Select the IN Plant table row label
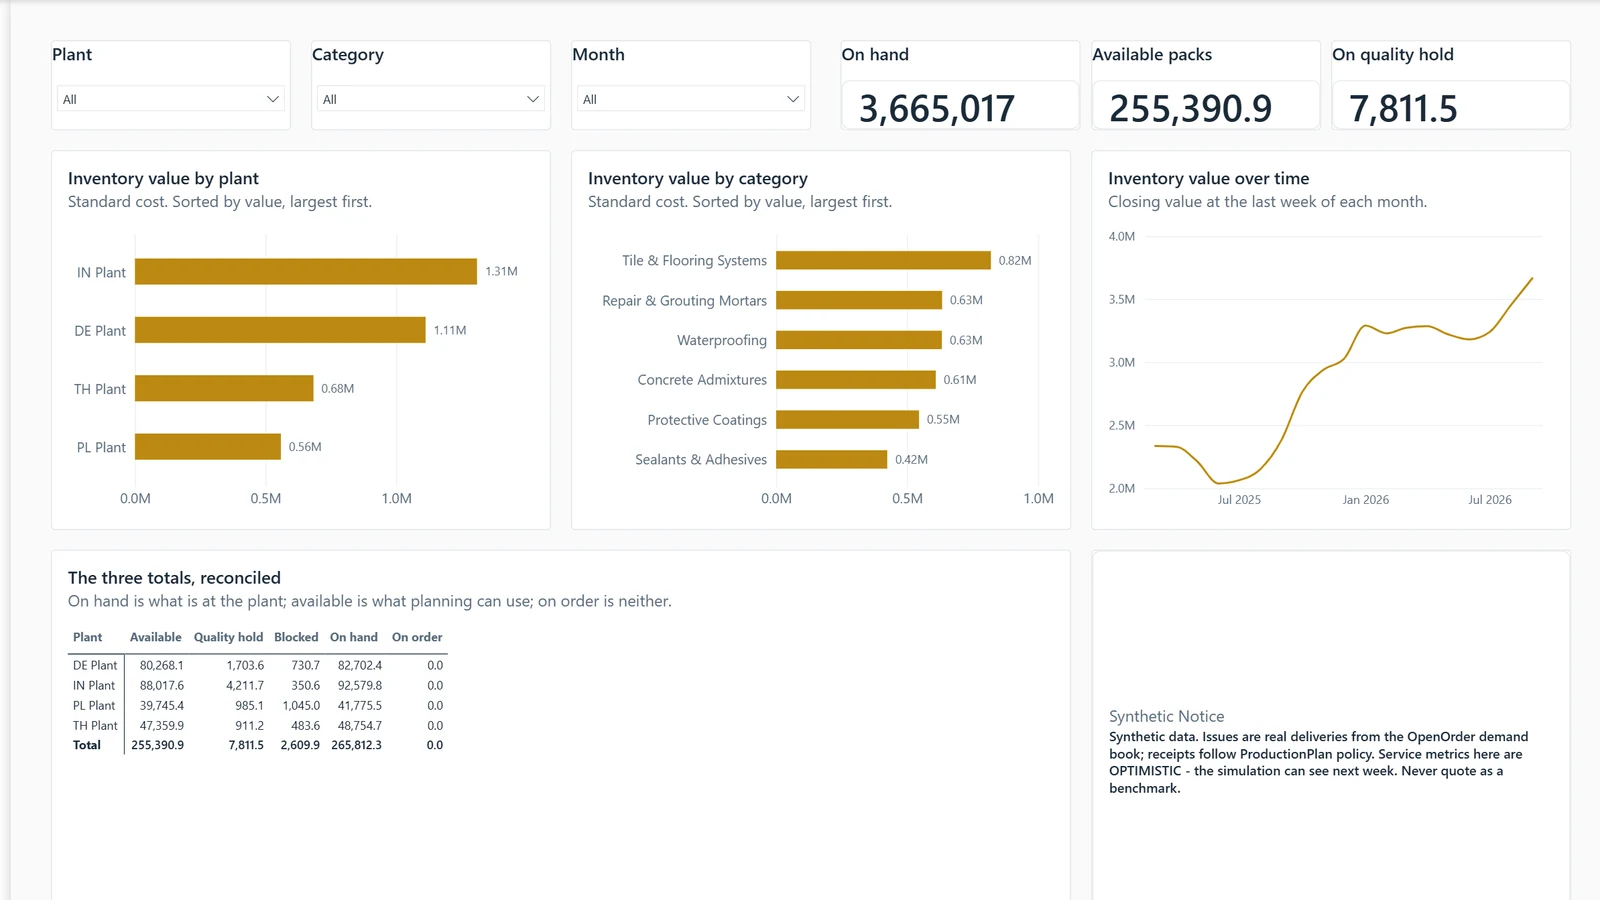The image size is (1600, 900). coord(94,685)
